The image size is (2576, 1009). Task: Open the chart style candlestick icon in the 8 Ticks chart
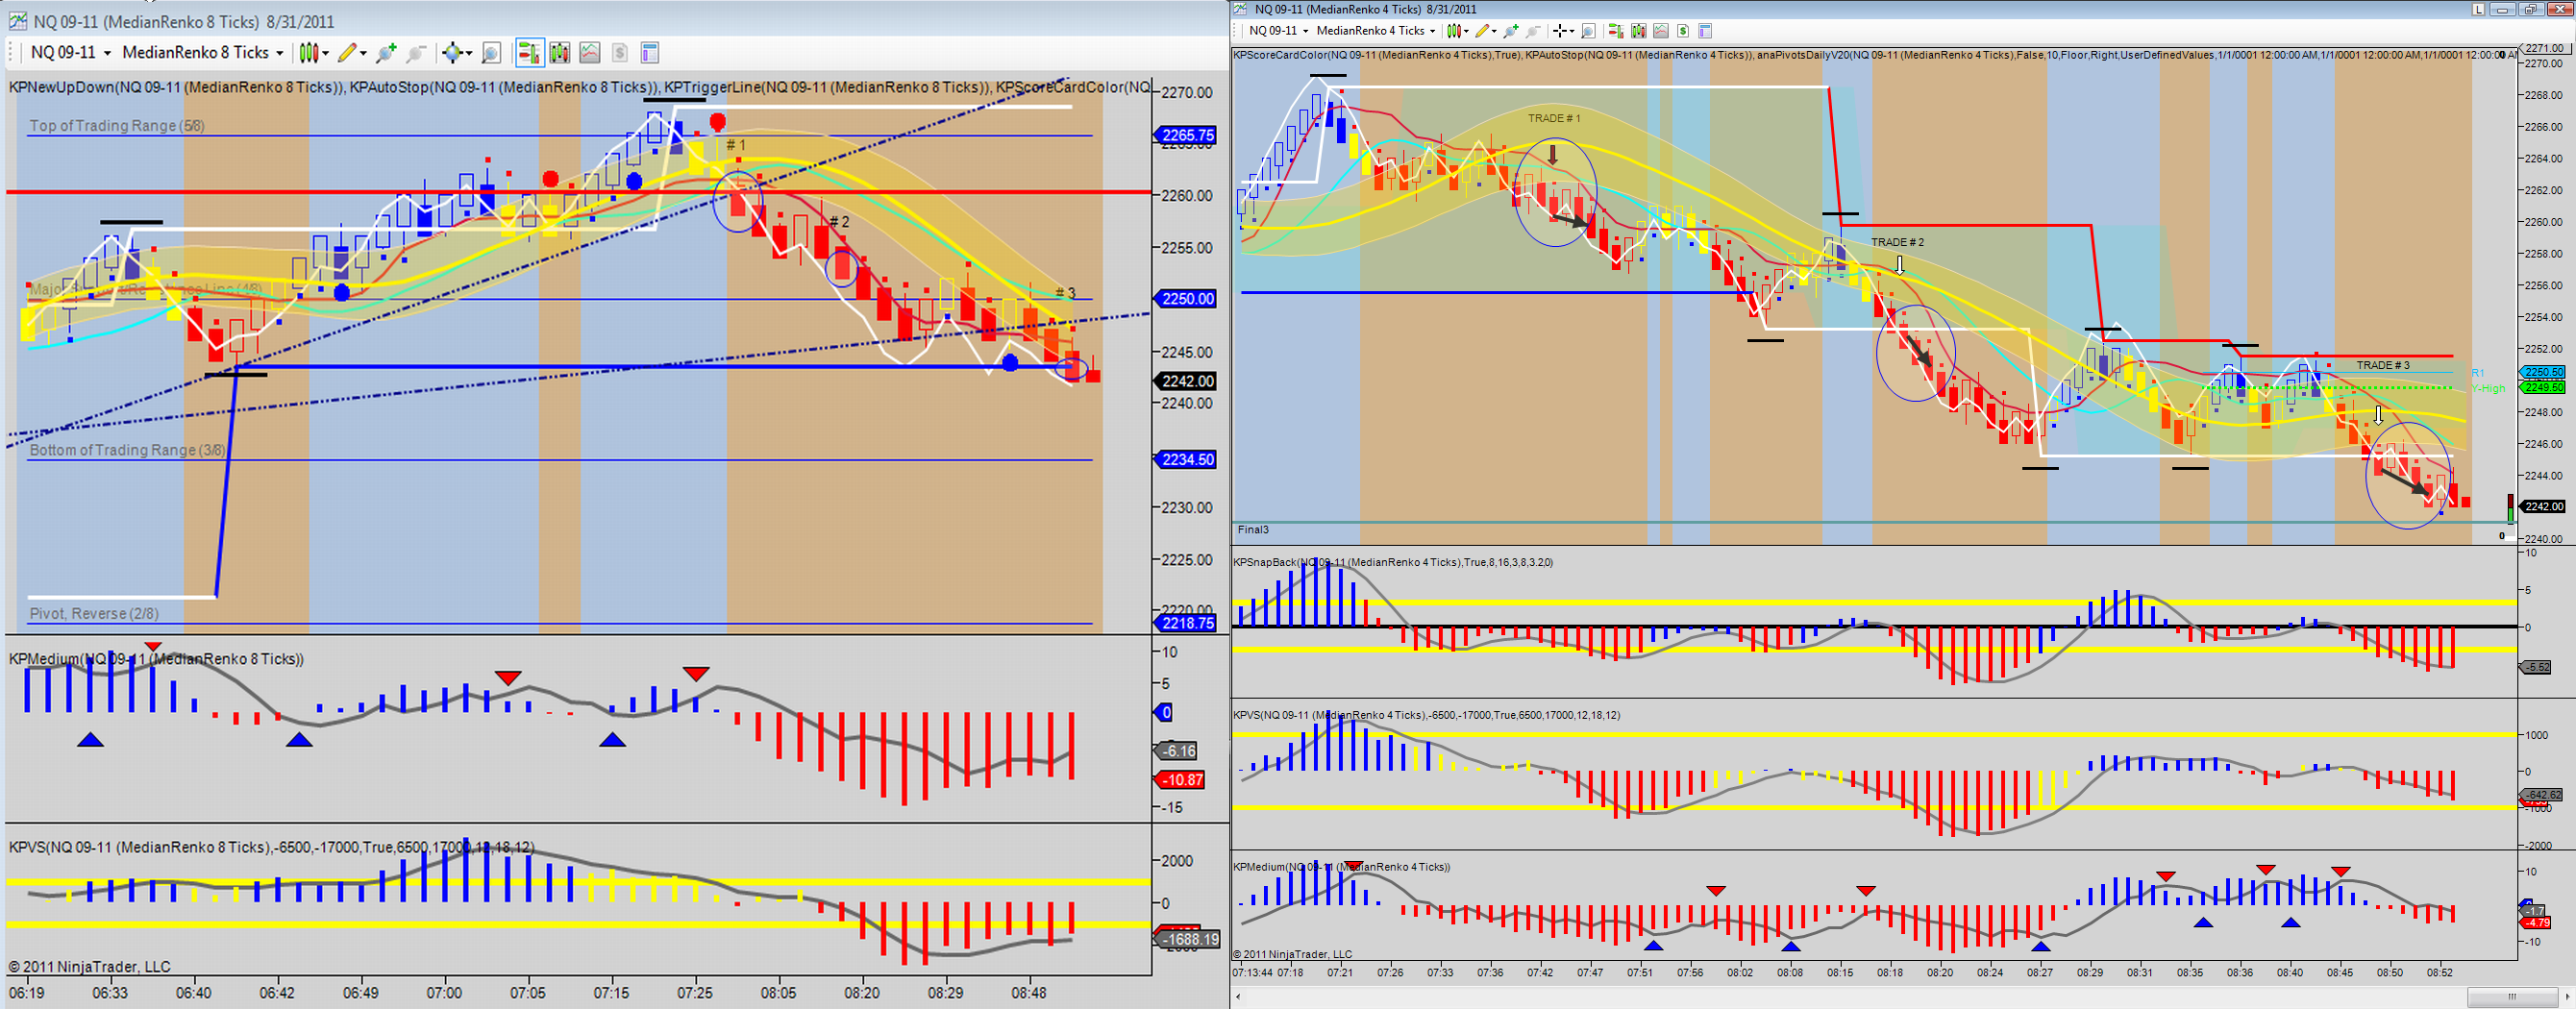(x=309, y=53)
